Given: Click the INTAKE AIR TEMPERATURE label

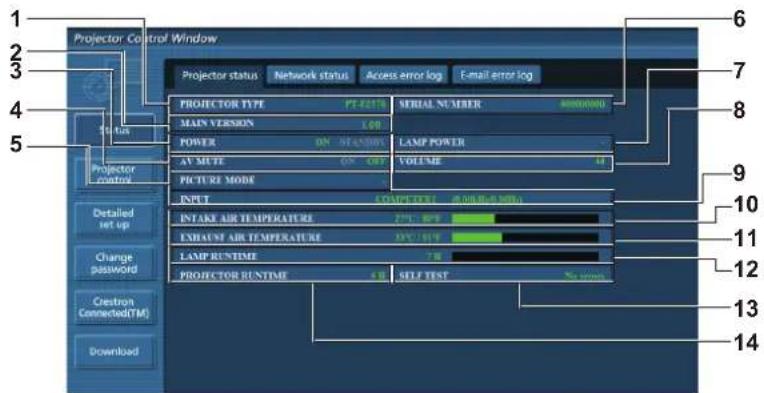Looking at the screenshot, I should (x=247, y=219).
